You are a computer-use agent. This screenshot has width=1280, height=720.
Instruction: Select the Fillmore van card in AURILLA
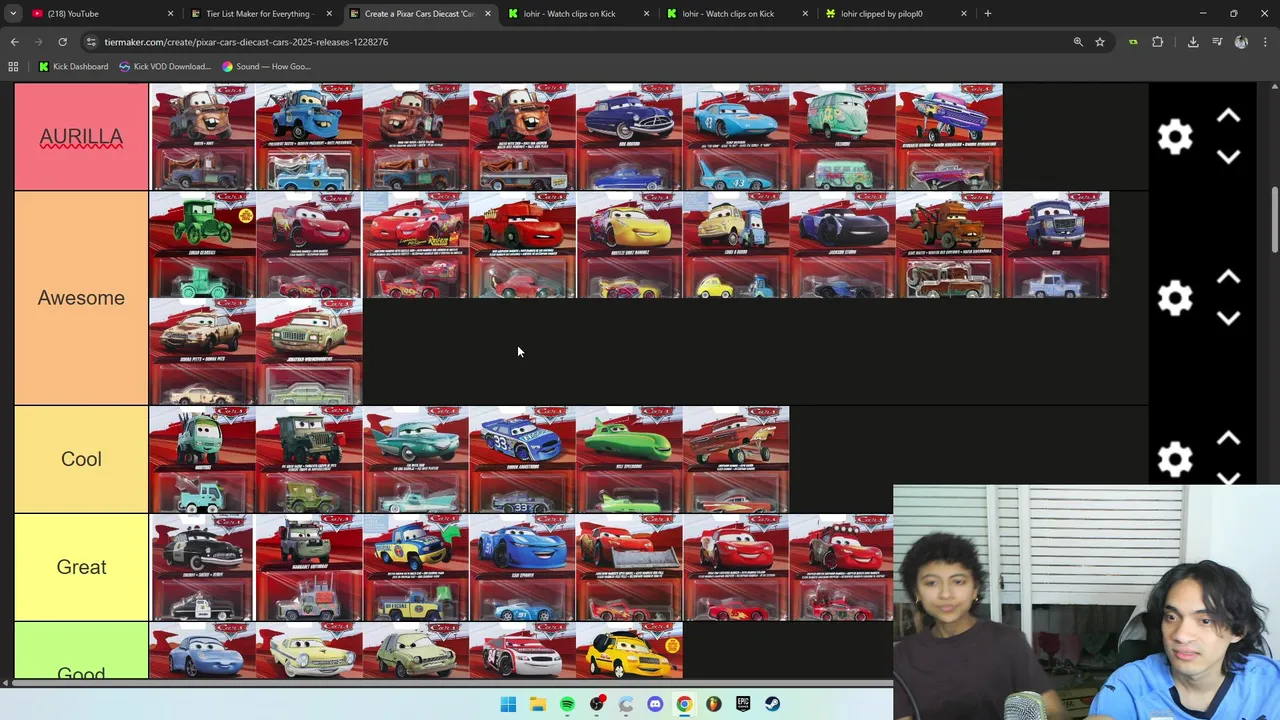pos(843,137)
